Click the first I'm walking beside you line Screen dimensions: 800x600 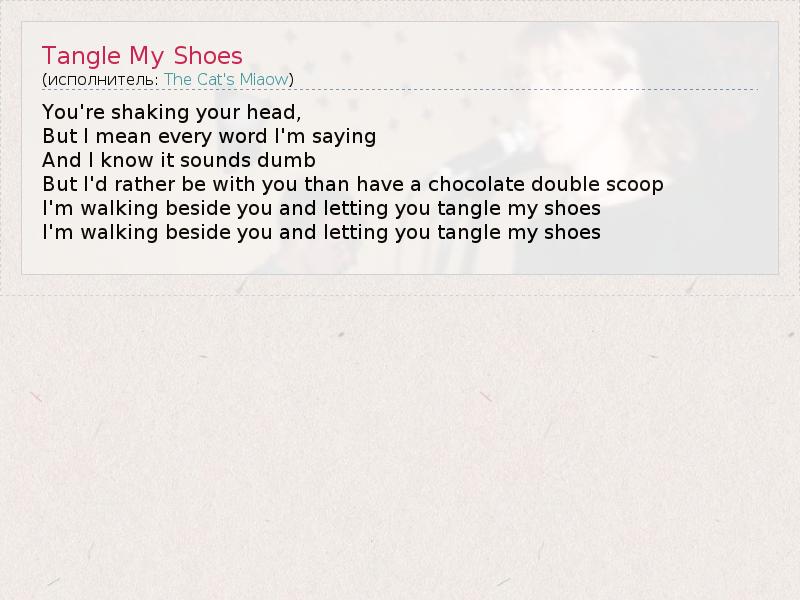321,208
